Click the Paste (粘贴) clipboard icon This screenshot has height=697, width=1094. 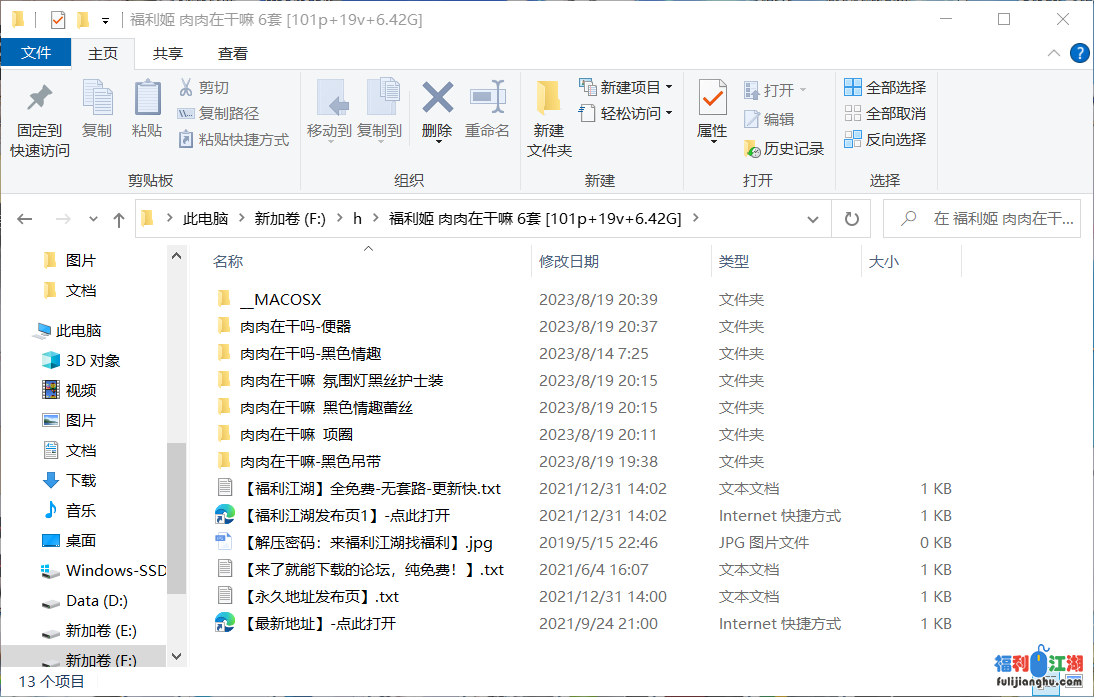click(x=147, y=99)
